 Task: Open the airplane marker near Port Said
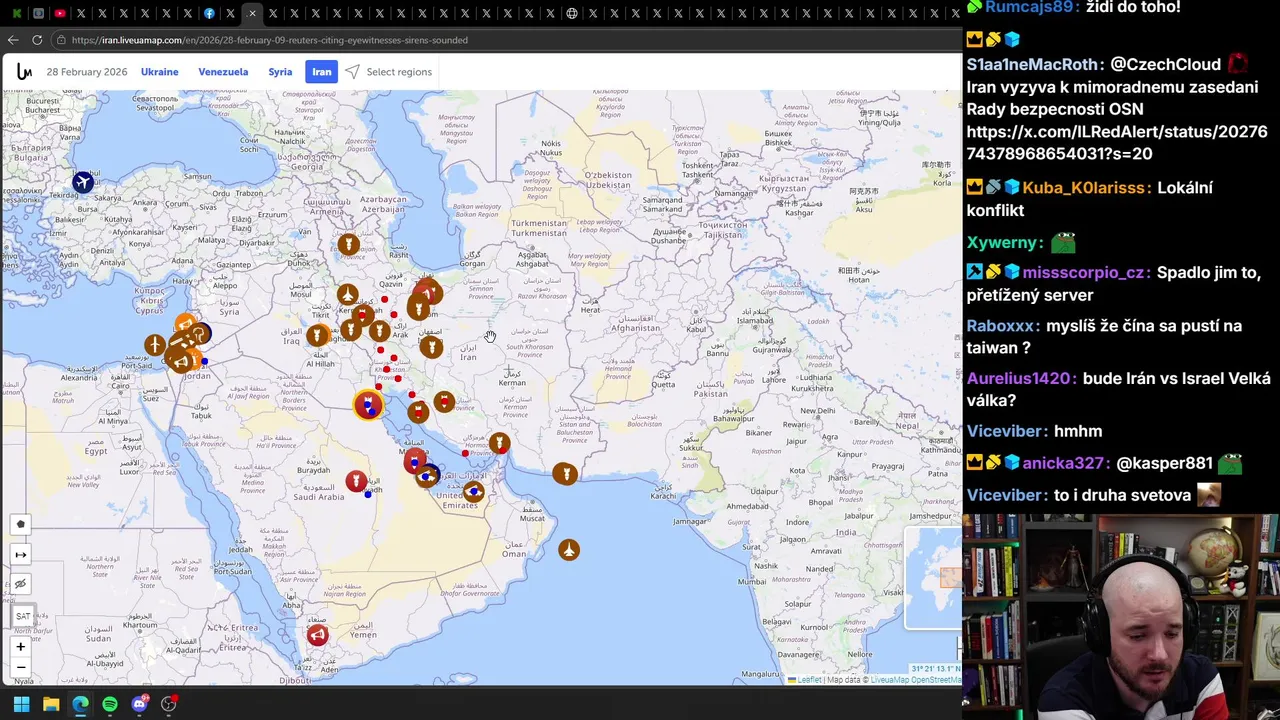coord(154,345)
